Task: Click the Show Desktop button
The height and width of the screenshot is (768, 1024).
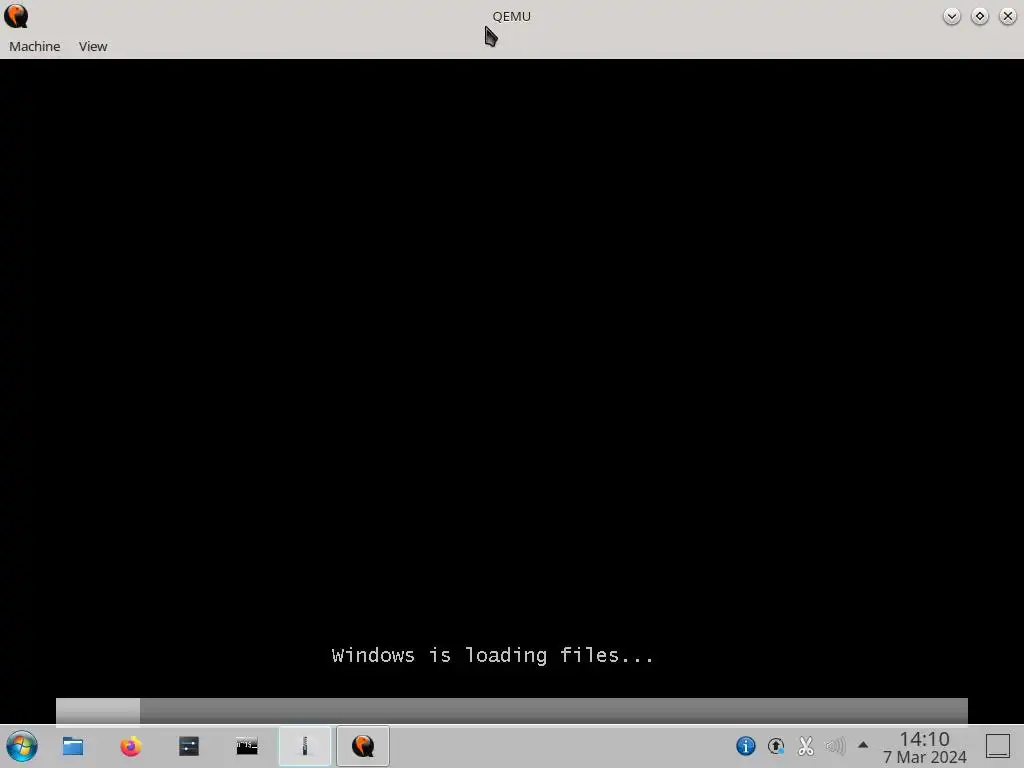Action: point(998,746)
